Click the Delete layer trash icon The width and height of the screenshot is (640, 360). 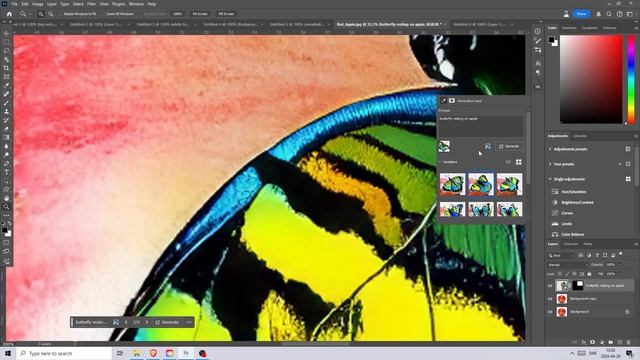629,342
